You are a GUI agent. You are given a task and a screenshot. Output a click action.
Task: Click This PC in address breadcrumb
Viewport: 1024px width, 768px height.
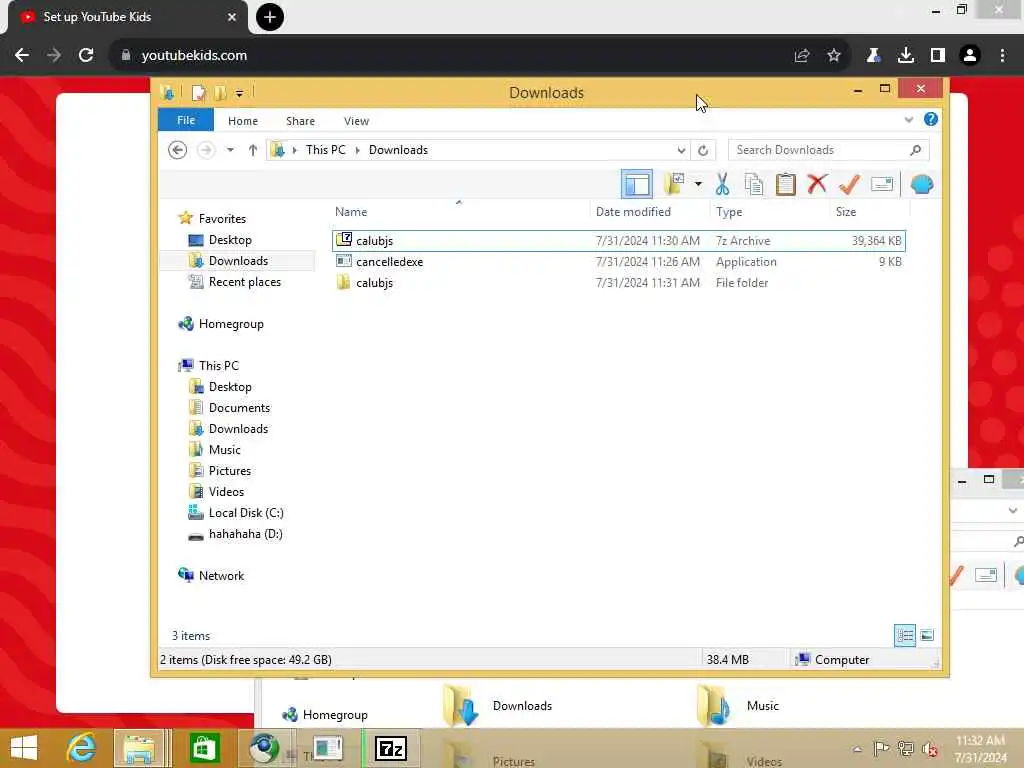pos(326,150)
